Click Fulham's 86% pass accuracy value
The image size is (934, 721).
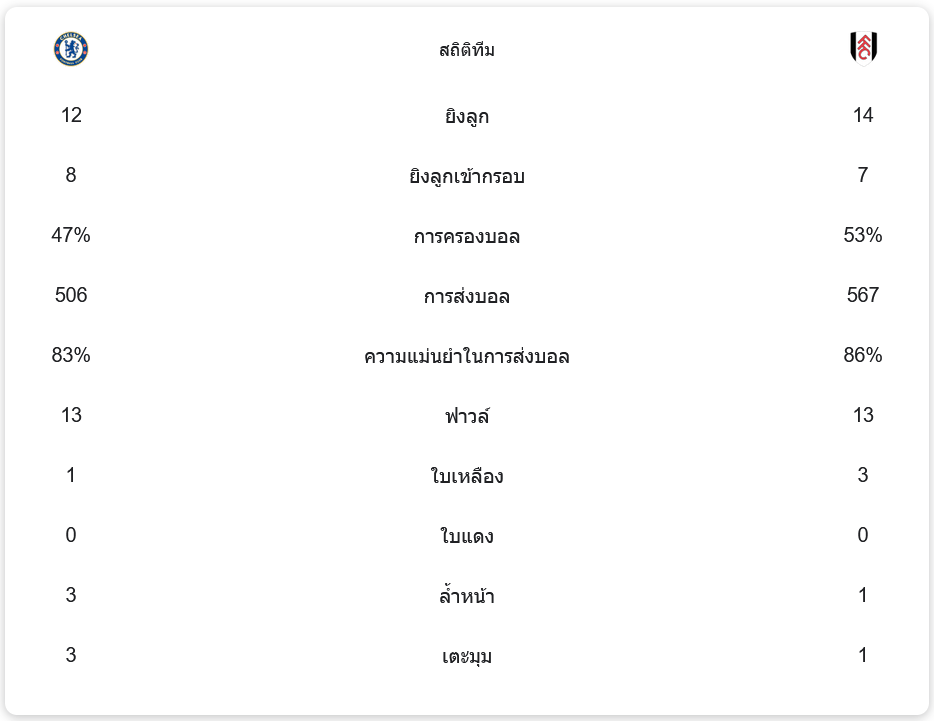[x=863, y=355]
